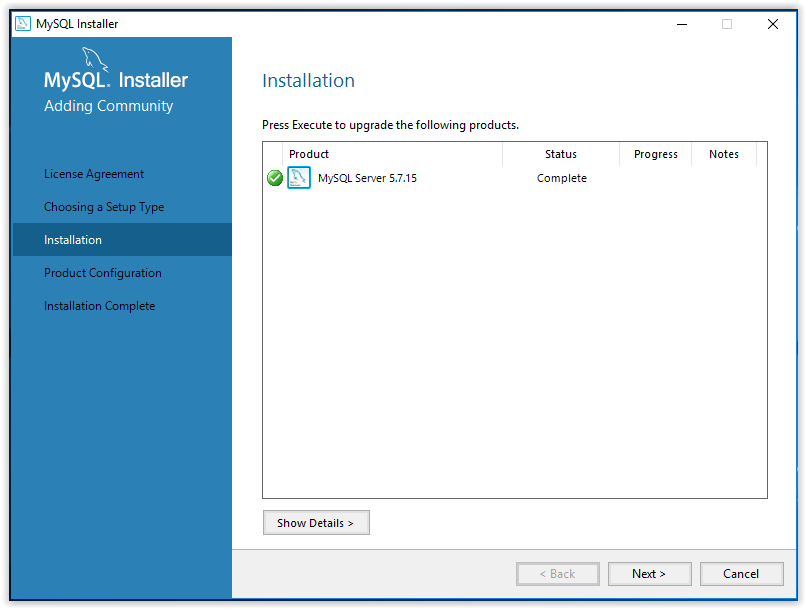Click the green checkmark status icon
Screen dimensions: 806x609
pos(274,178)
